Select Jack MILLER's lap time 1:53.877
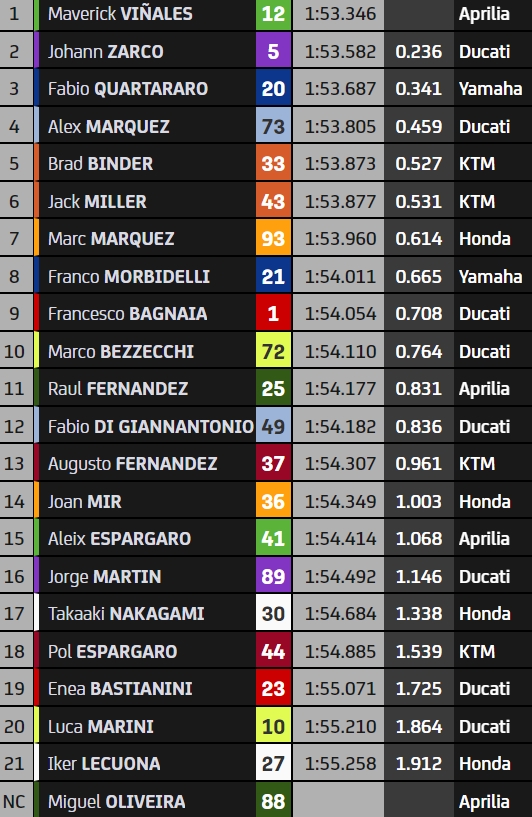Image resolution: width=532 pixels, height=817 pixels. point(339,201)
